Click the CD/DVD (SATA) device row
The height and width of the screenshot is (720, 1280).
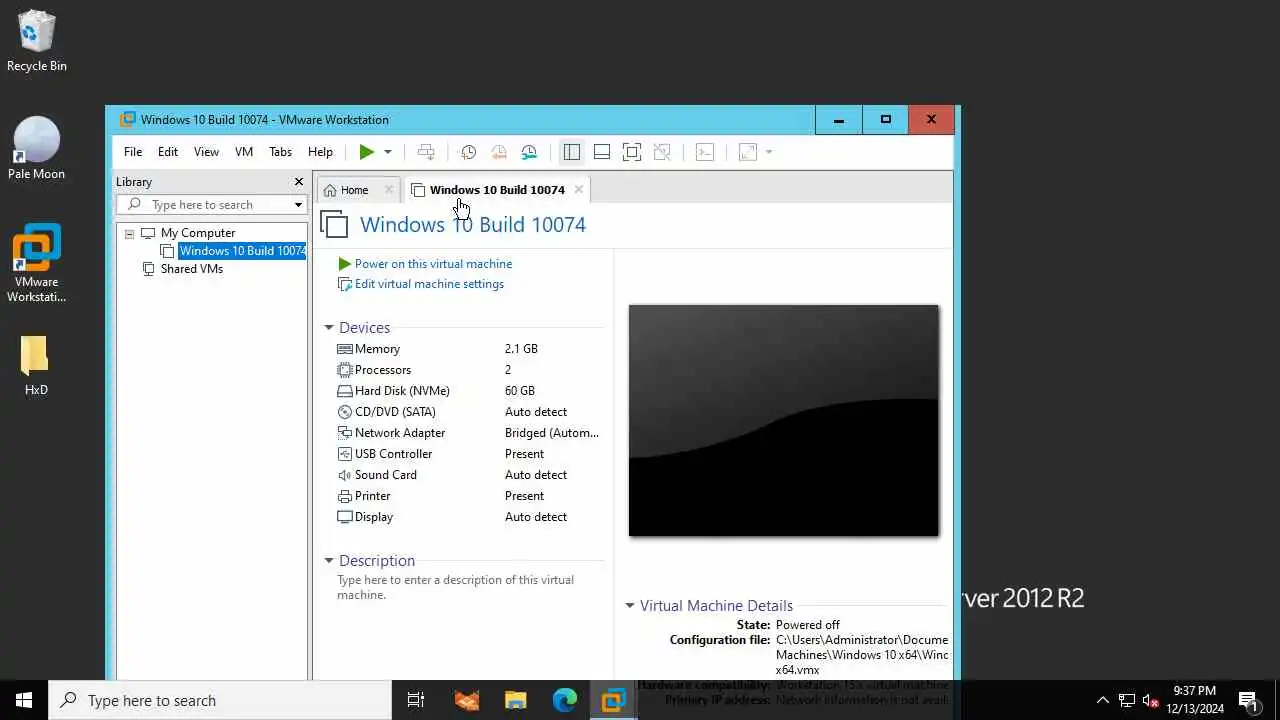pos(469,412)
